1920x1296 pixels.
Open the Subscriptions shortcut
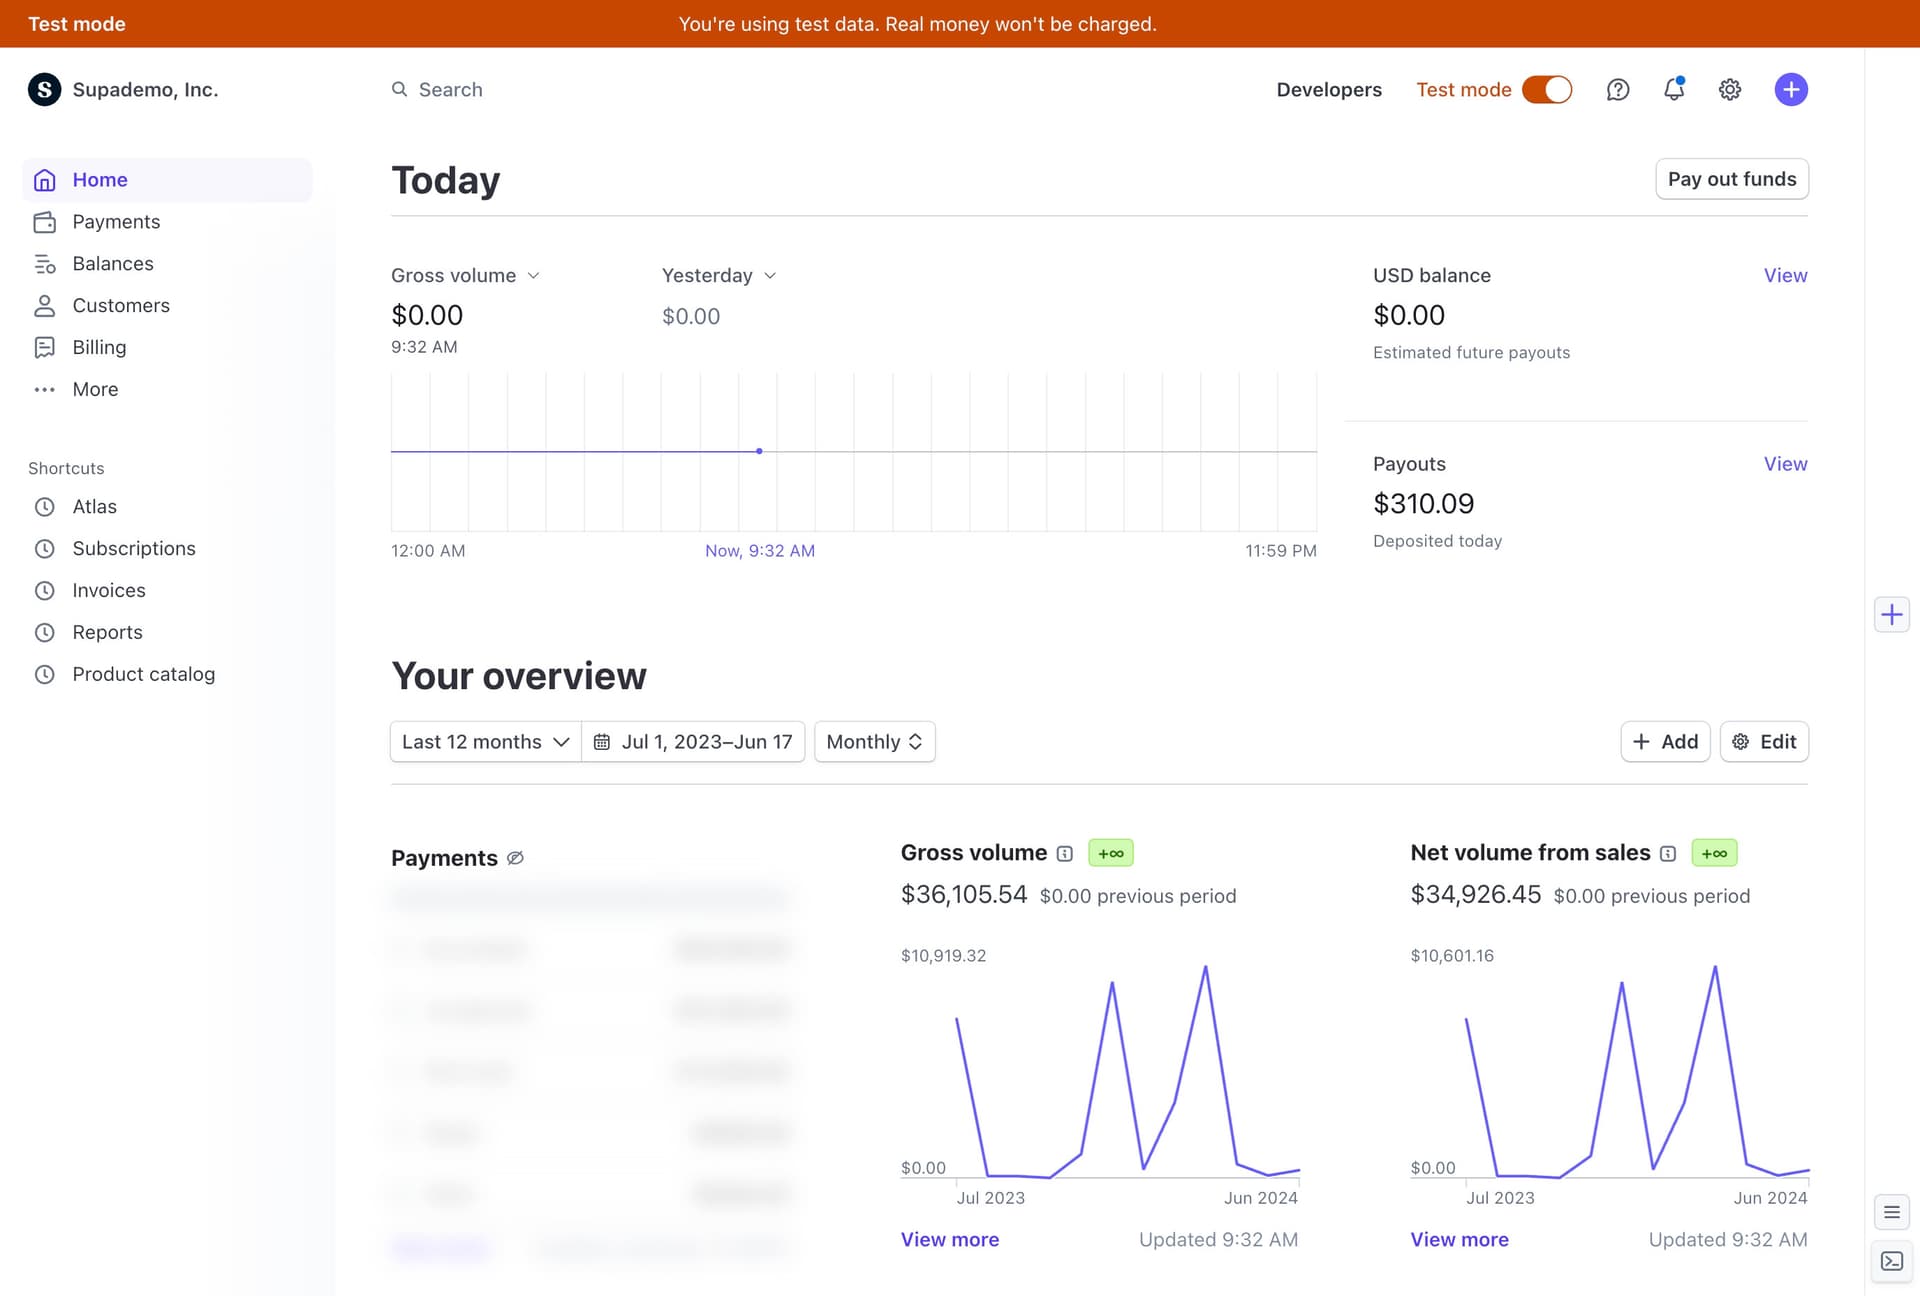click(x=134, y=549)
